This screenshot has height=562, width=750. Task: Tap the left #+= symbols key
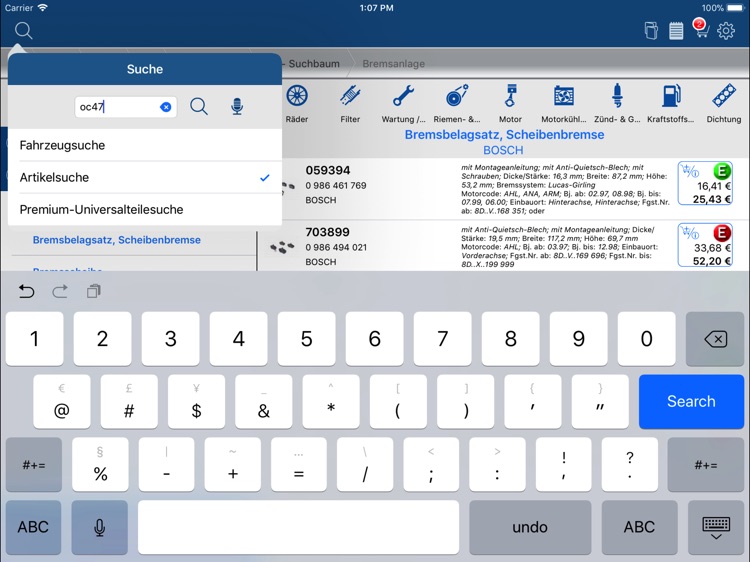click(34, 465)
